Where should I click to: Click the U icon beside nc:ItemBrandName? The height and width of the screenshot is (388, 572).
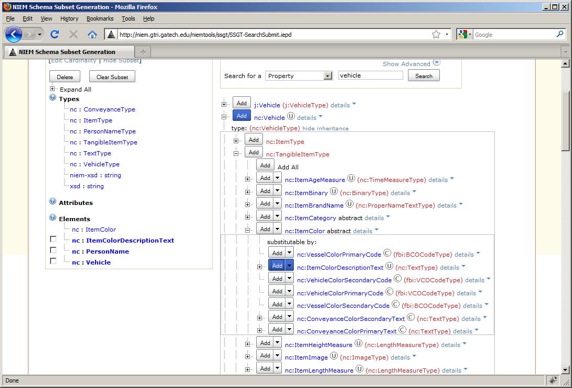pos(349,204)
